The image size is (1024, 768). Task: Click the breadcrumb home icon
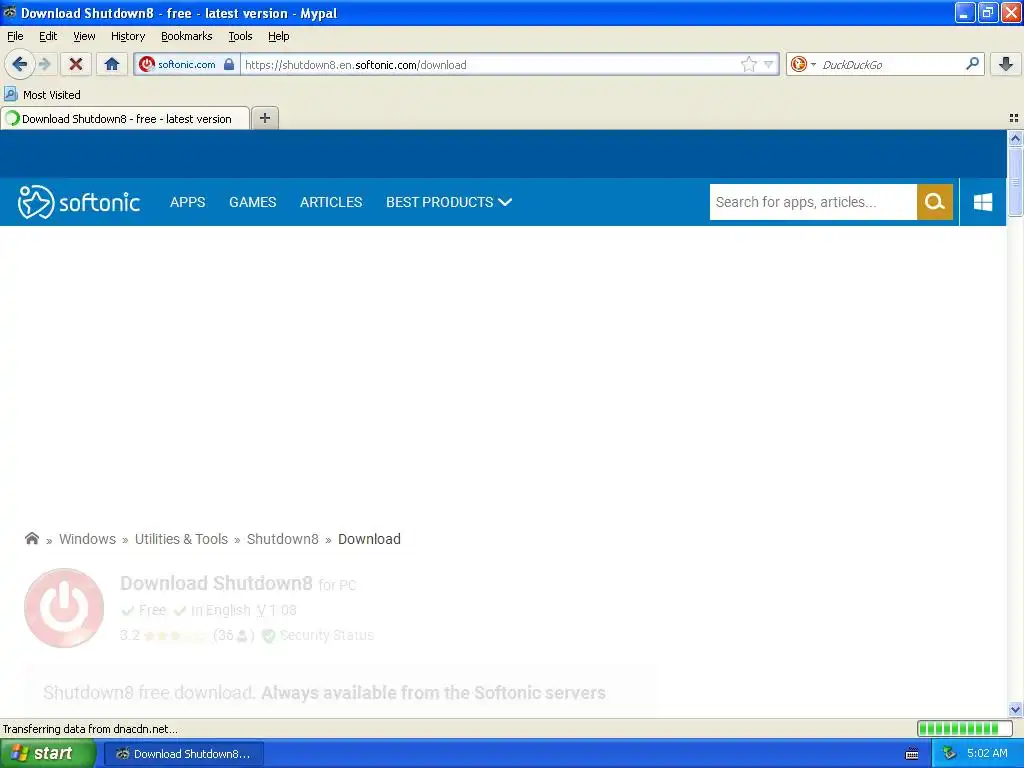point(31,539)
